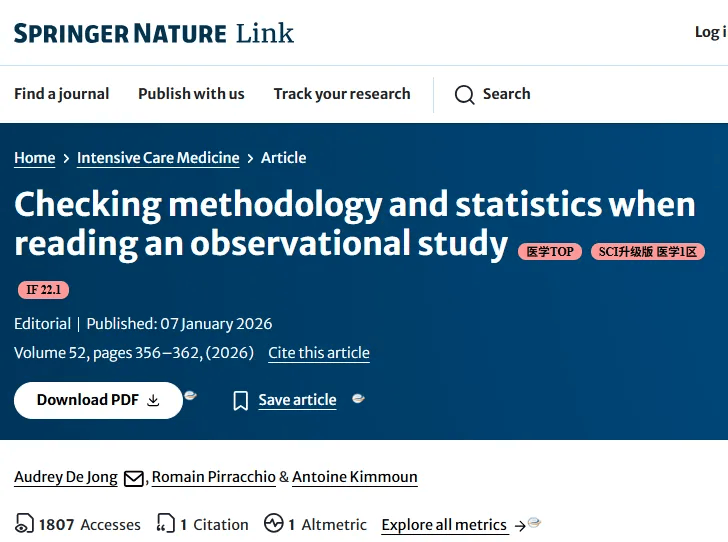
Task: Click the Accesses metric icon
Action: 24,524
